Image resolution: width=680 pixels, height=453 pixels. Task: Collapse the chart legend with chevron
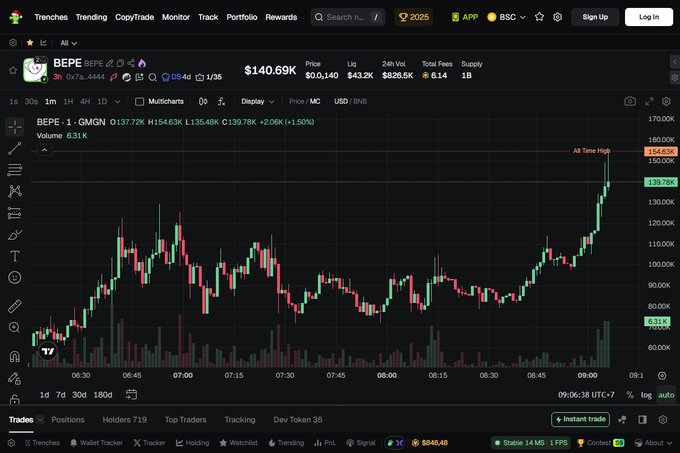(x=44, y=150)
